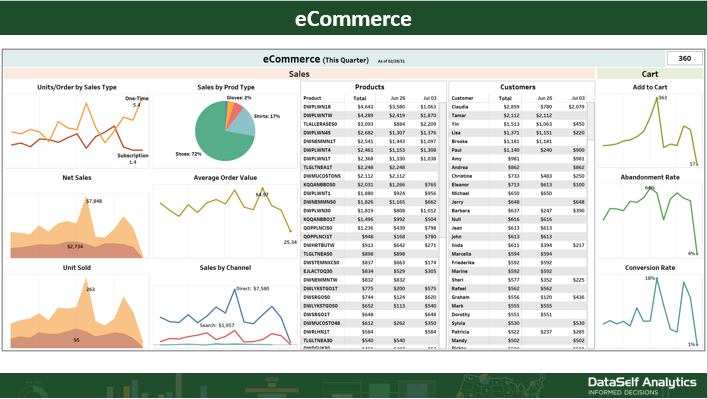Select customer row Barbara
Viewport: 708px width, 399px height.
pos(518,211)
